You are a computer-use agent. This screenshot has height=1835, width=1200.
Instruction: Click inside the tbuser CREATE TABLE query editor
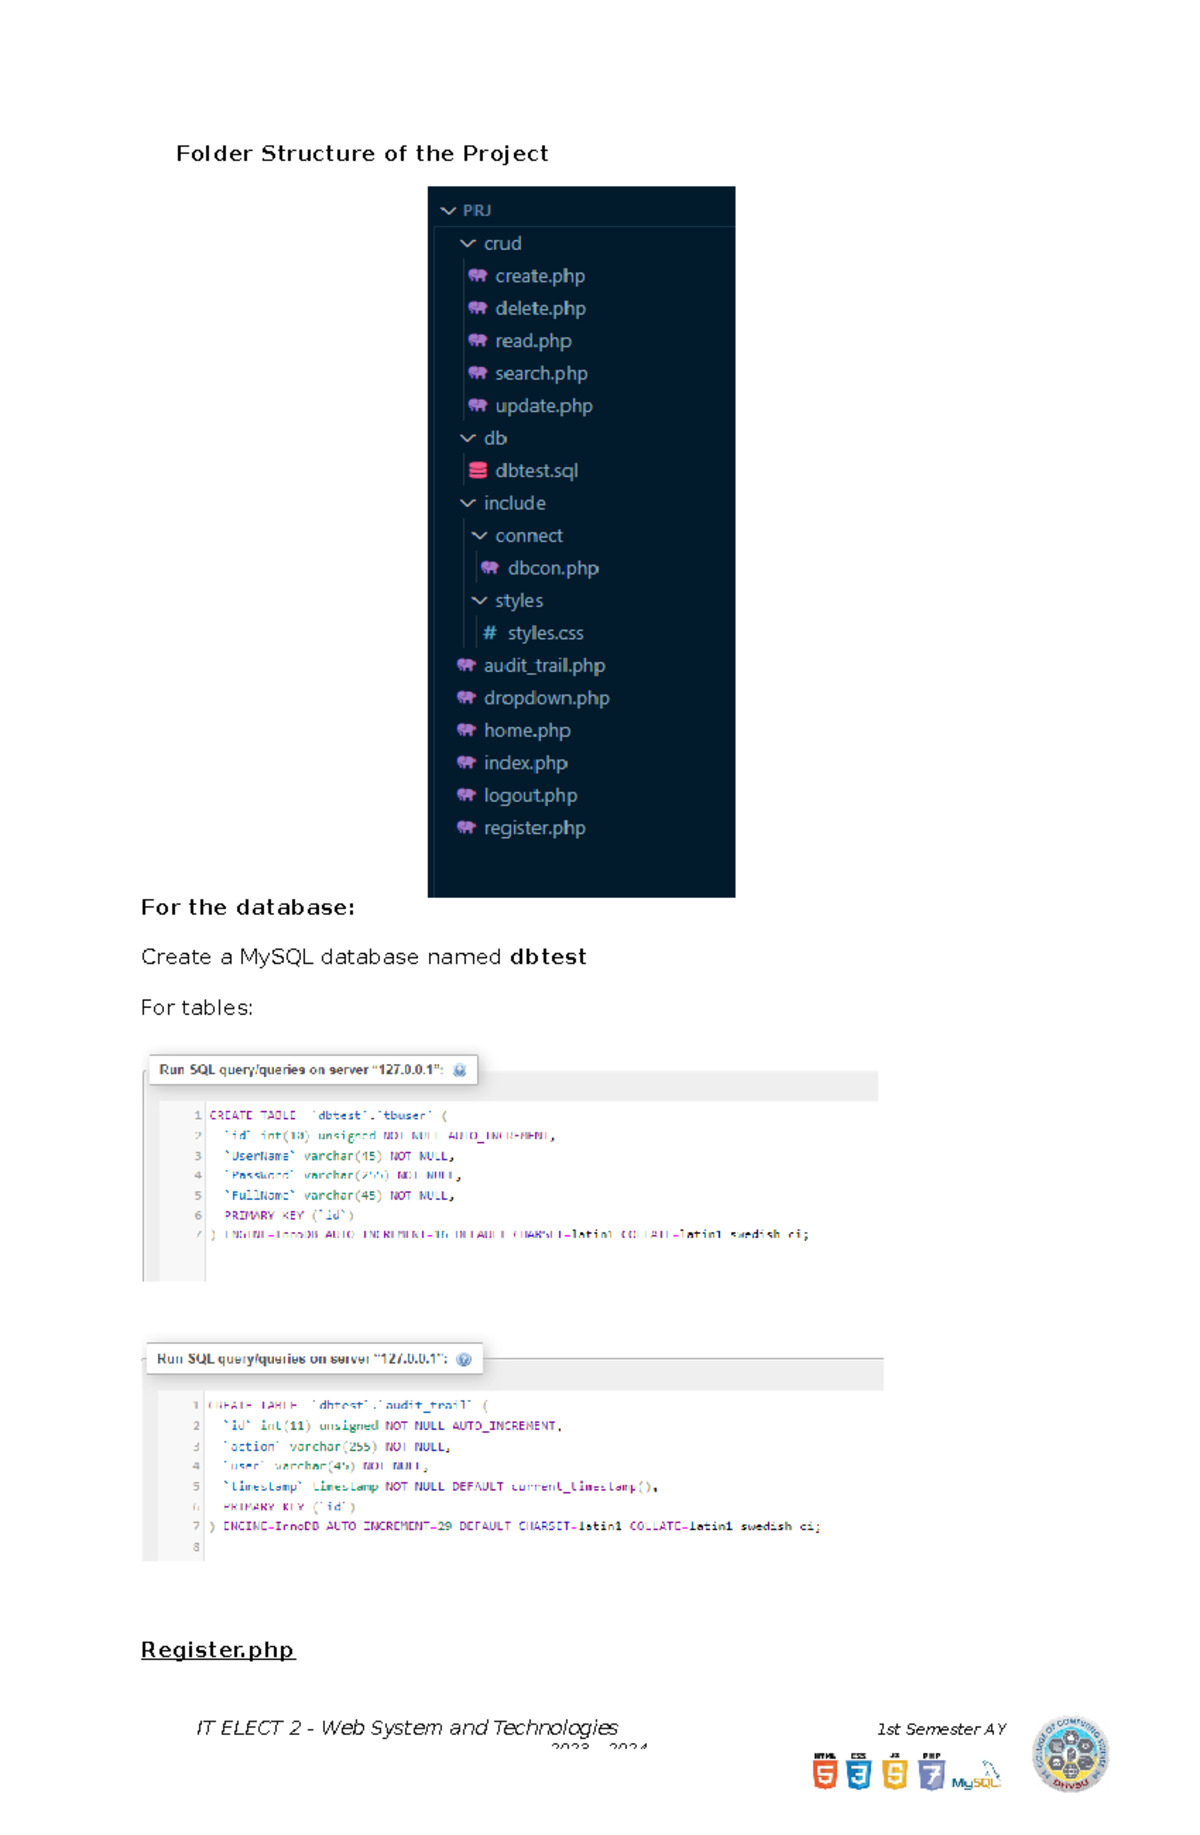pos(541,1190)
